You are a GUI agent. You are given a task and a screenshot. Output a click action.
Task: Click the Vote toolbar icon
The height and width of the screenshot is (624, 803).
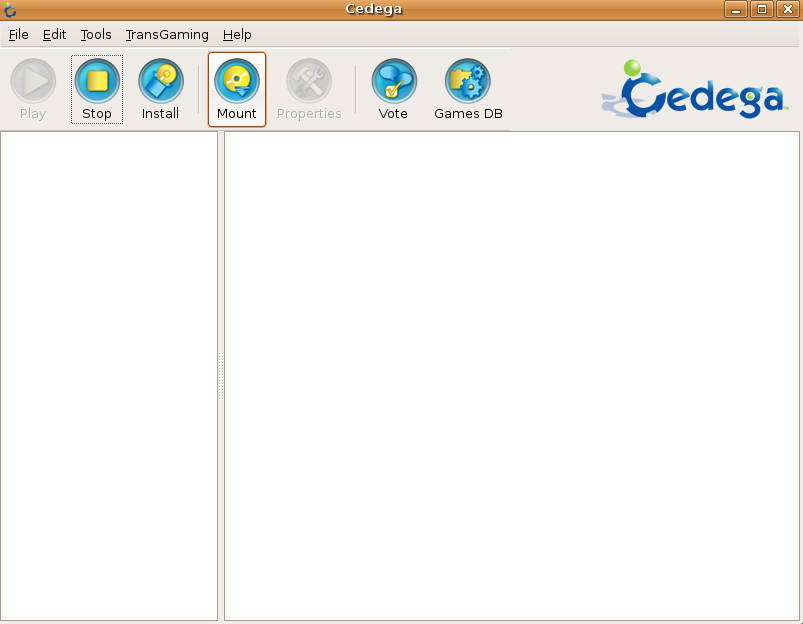(x=393, y=82)
